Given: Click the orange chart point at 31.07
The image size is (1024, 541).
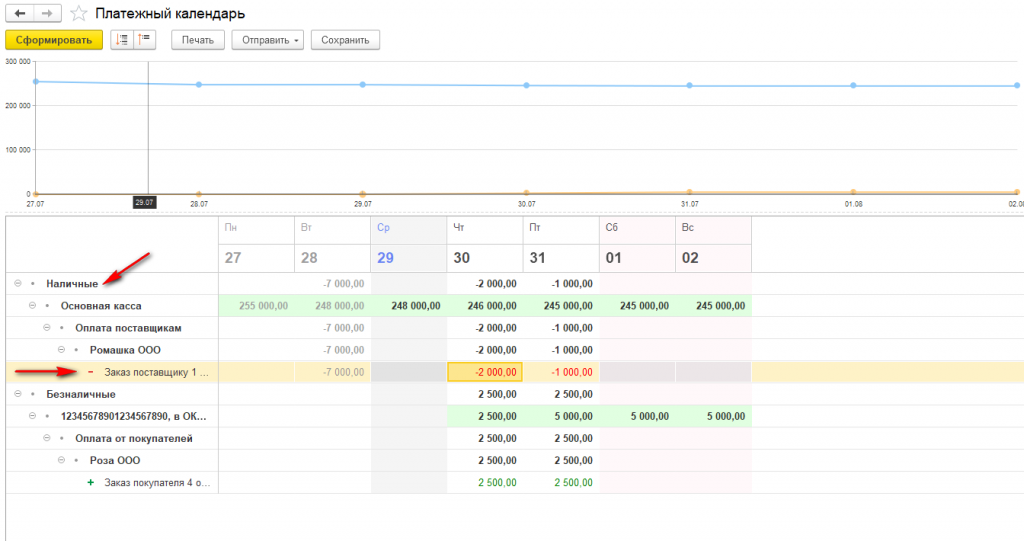Looking at the screenshot, I should point(690,192).
